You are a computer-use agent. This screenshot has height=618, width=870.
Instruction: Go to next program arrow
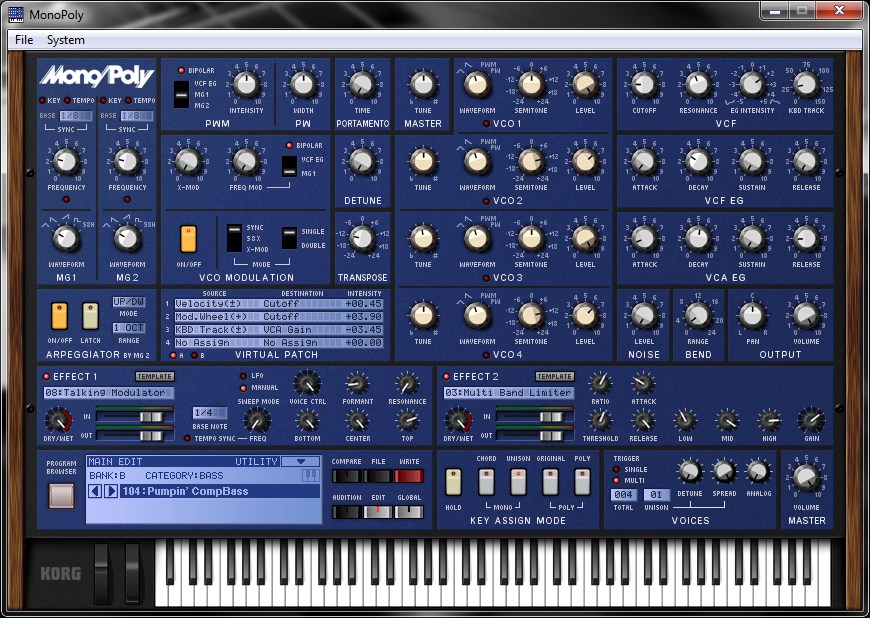(x=111, y=491)
